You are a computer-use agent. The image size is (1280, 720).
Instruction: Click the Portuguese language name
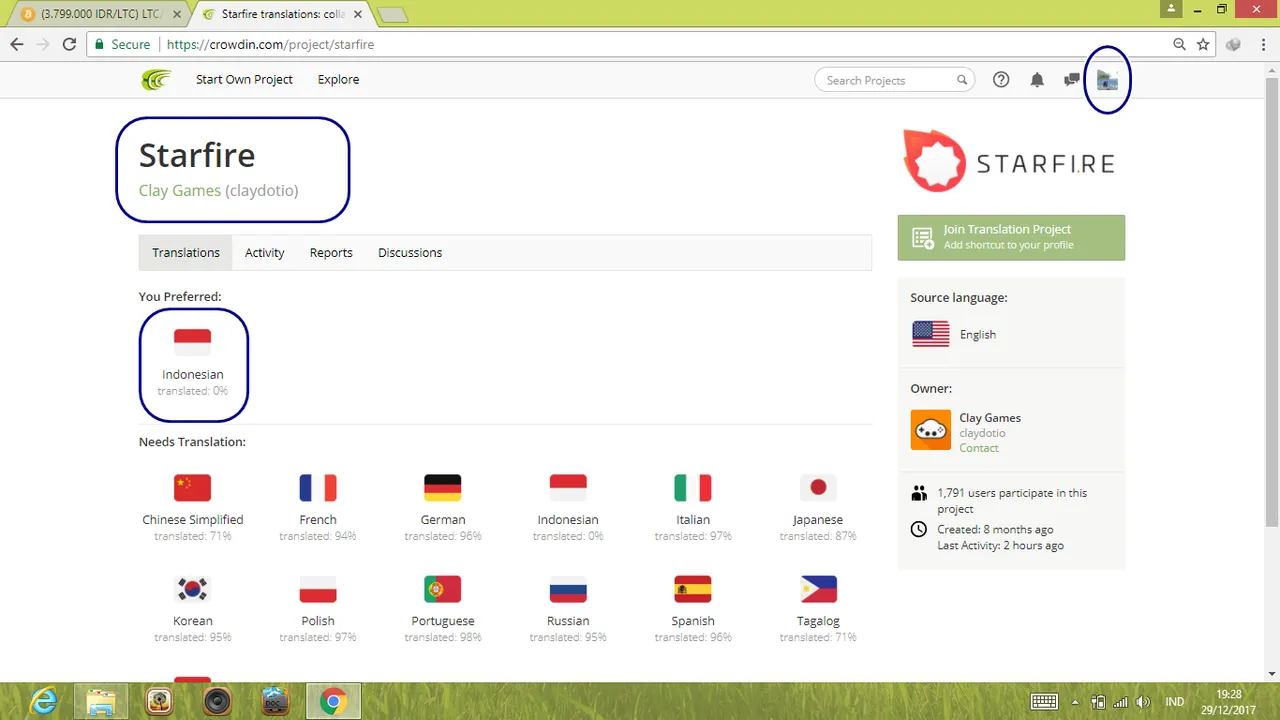tap(443, 621)
